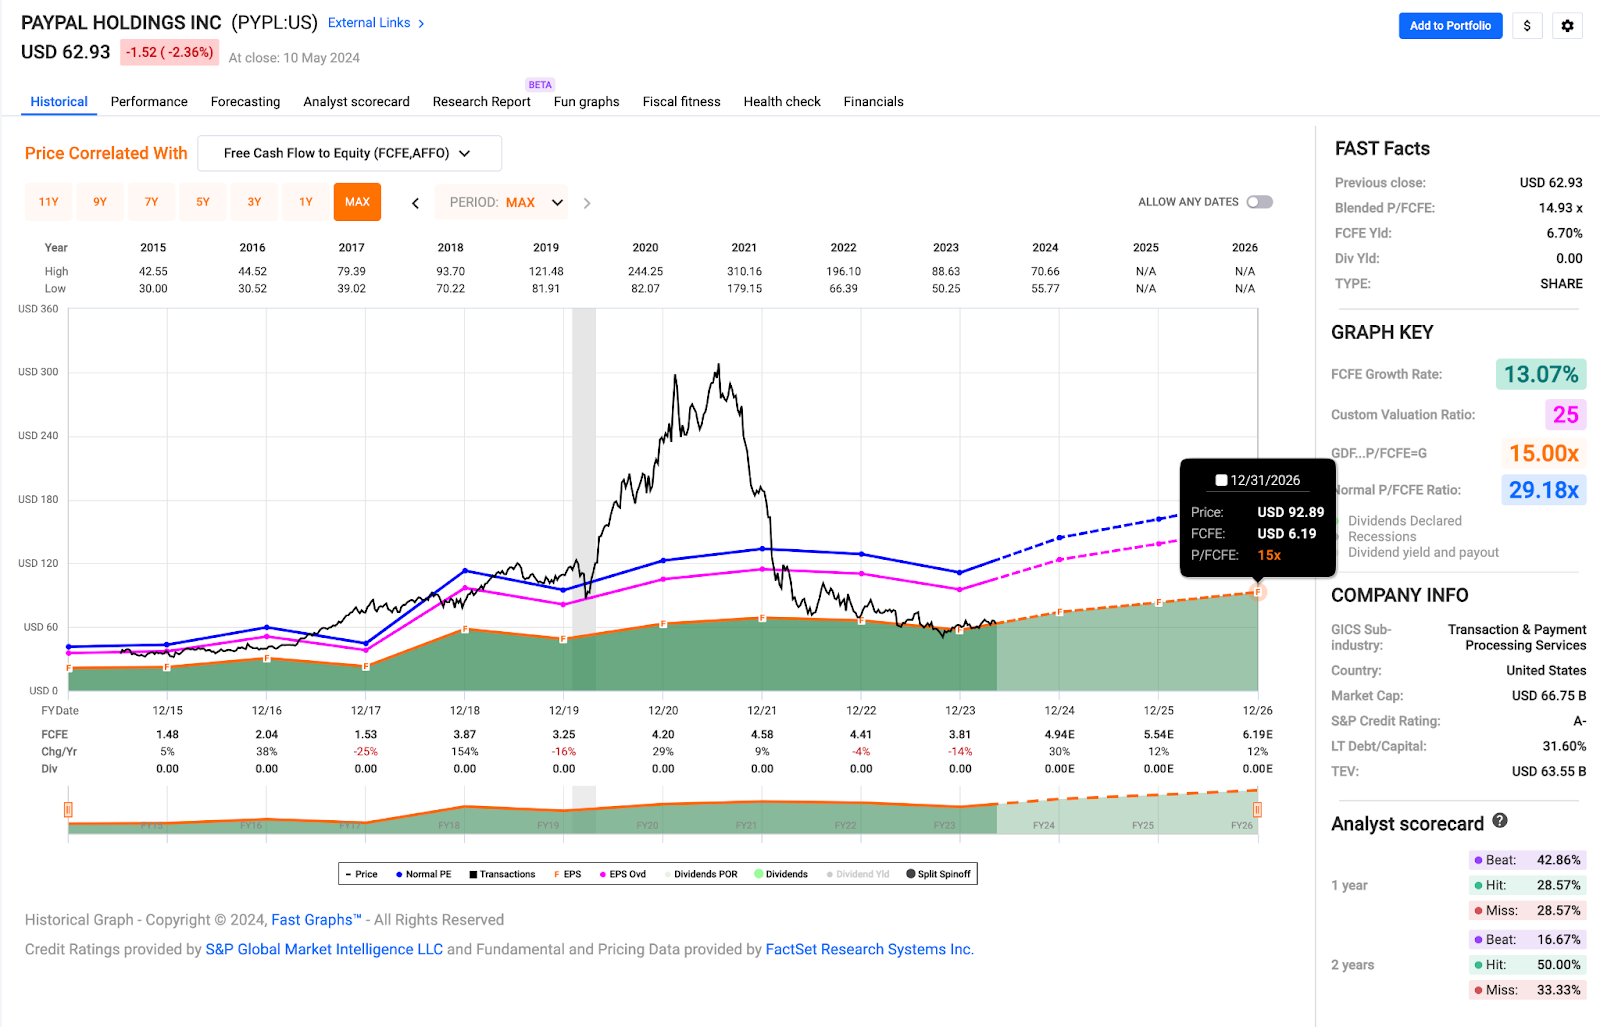
Task: Open FactSet Research Systems Inc. link
Action: [869, 949]
